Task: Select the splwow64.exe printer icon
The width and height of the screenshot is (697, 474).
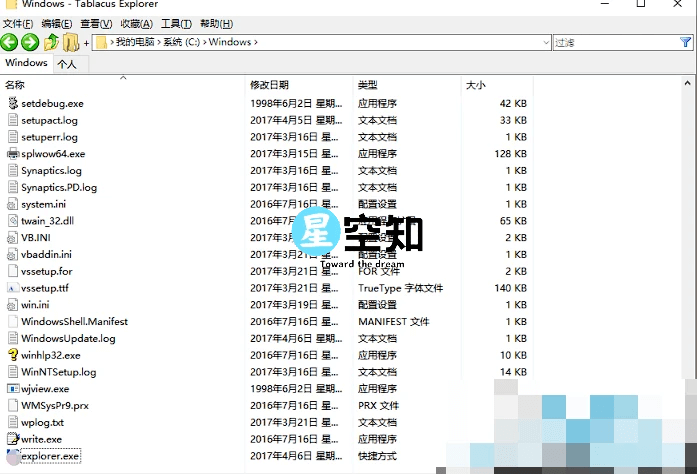Action: pos(13,154)
